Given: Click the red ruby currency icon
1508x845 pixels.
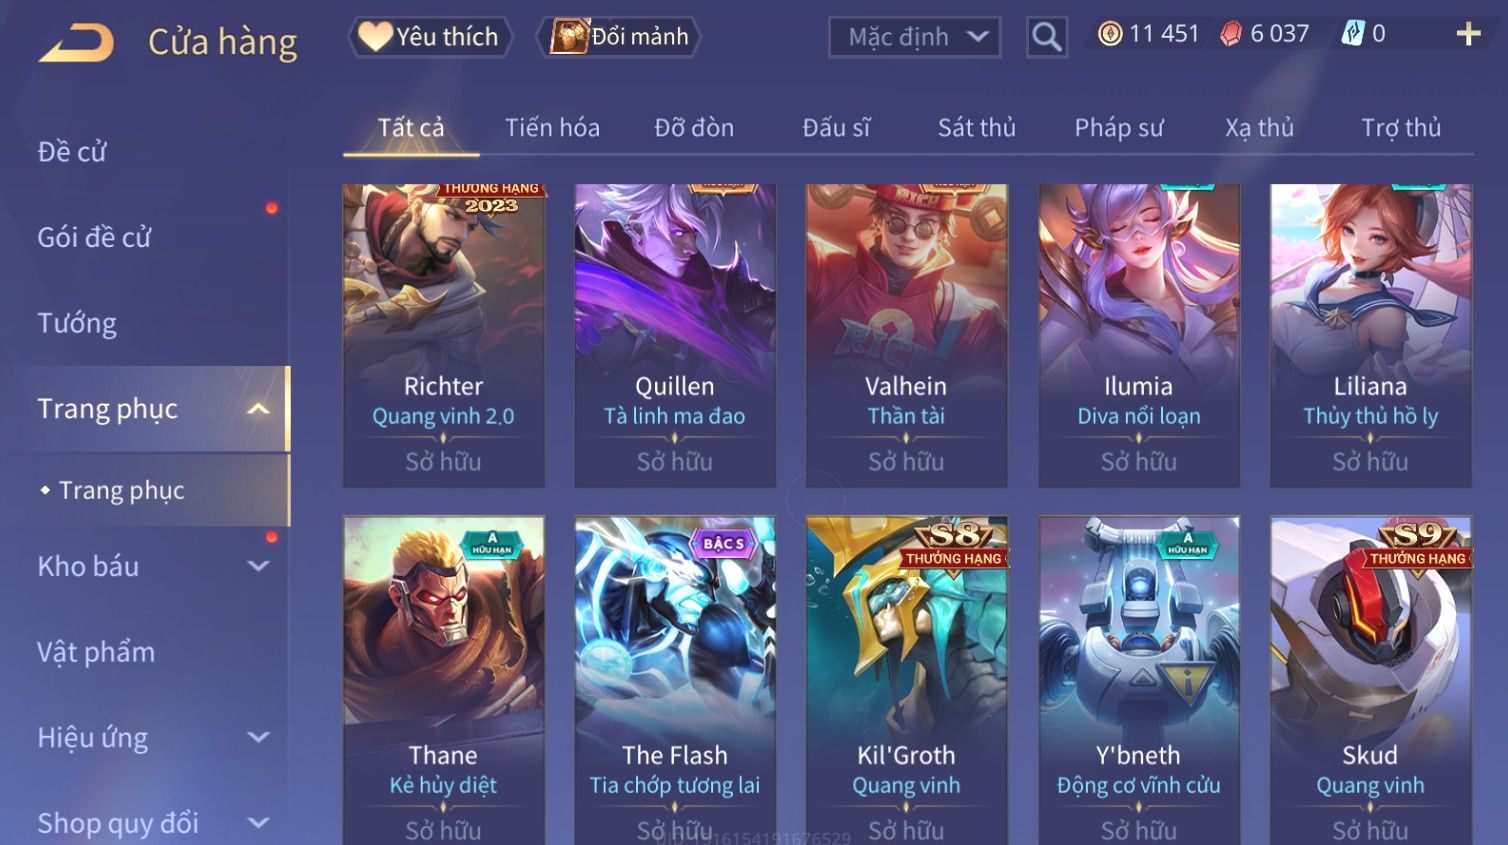Looking at the screenshot, I should click(1231, 34).
